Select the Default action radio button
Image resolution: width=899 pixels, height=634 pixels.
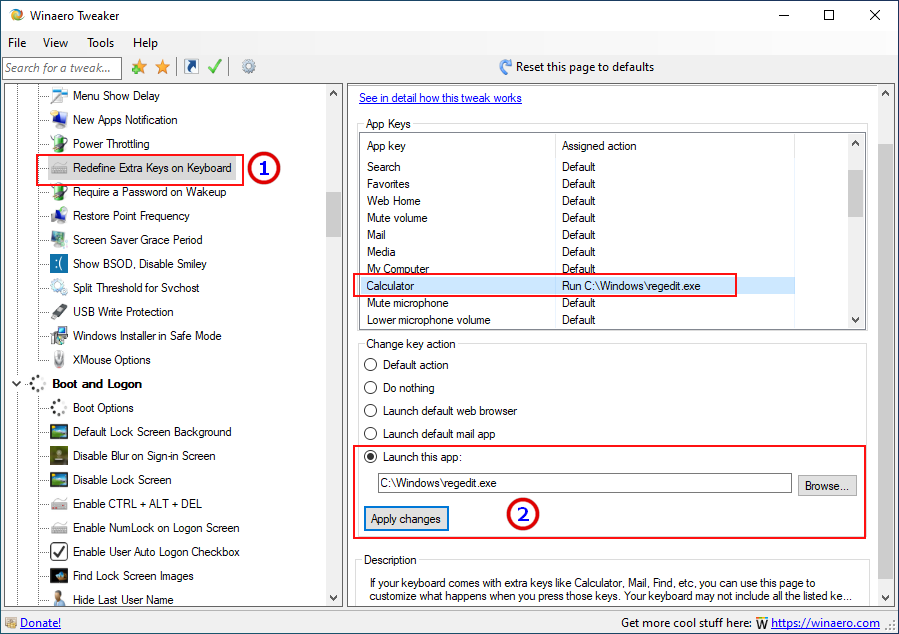point(371,365)
